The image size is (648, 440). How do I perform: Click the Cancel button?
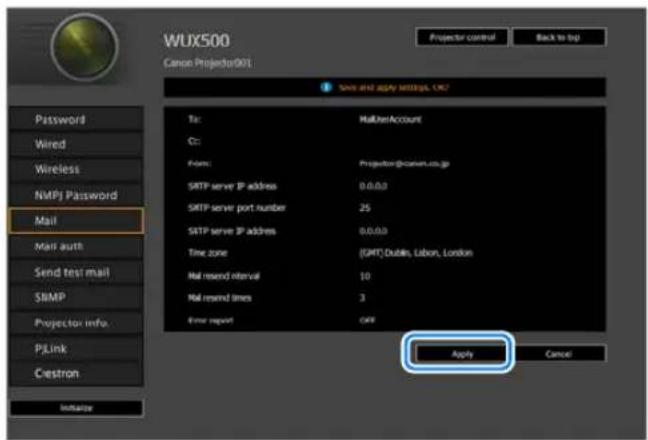pos(559,354)
